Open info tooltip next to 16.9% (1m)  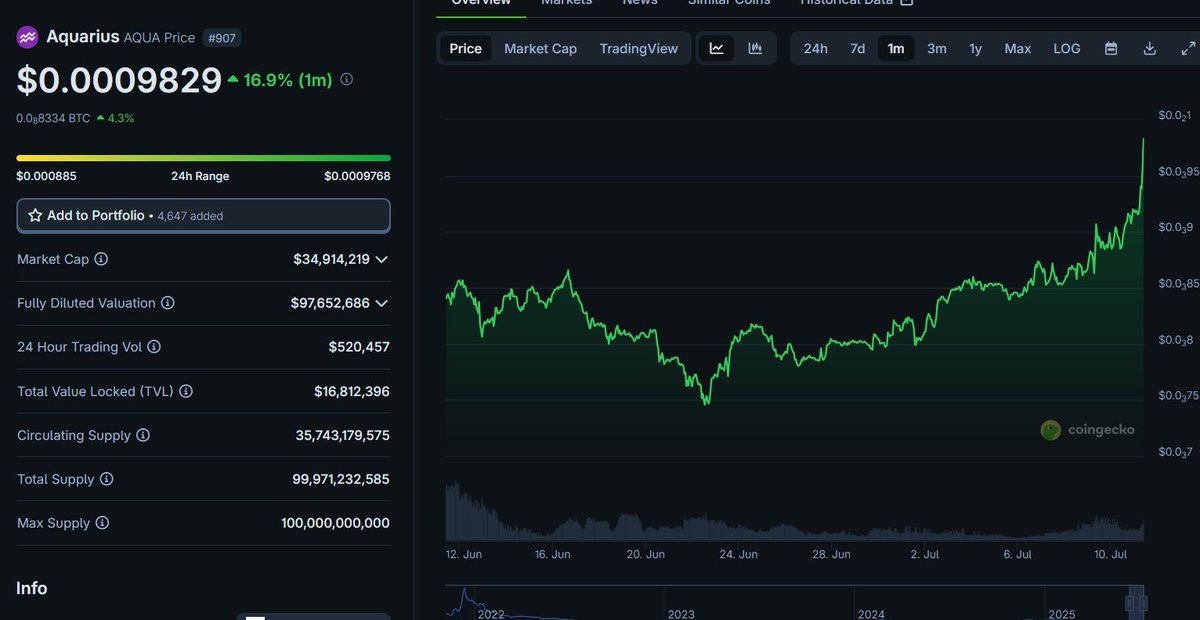(347, 79)
